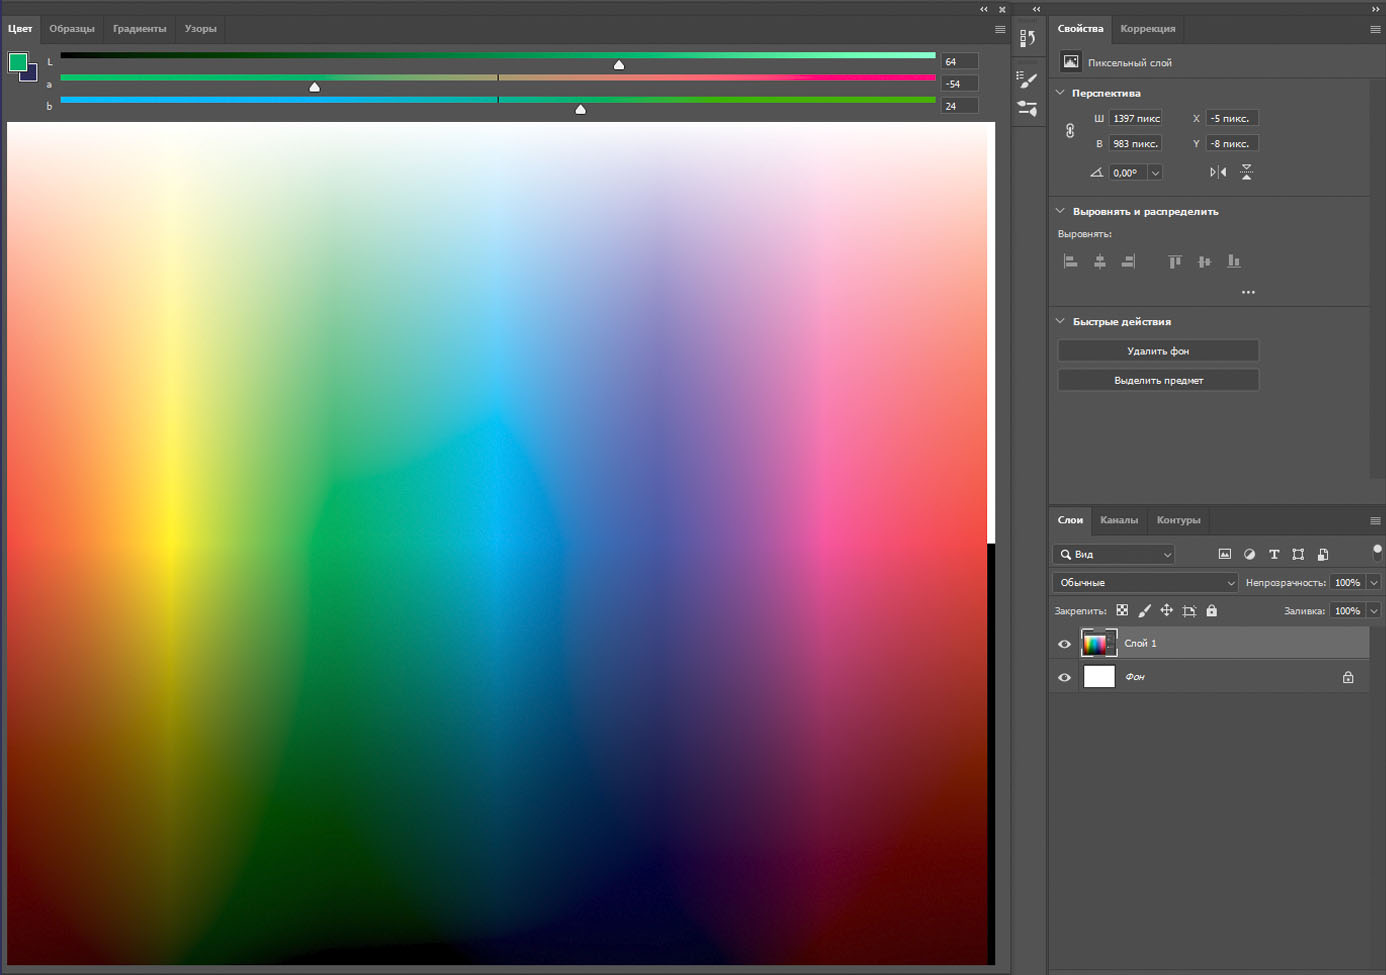Click the flip horizontal icon in Properties

click(x=1217, y=172)
